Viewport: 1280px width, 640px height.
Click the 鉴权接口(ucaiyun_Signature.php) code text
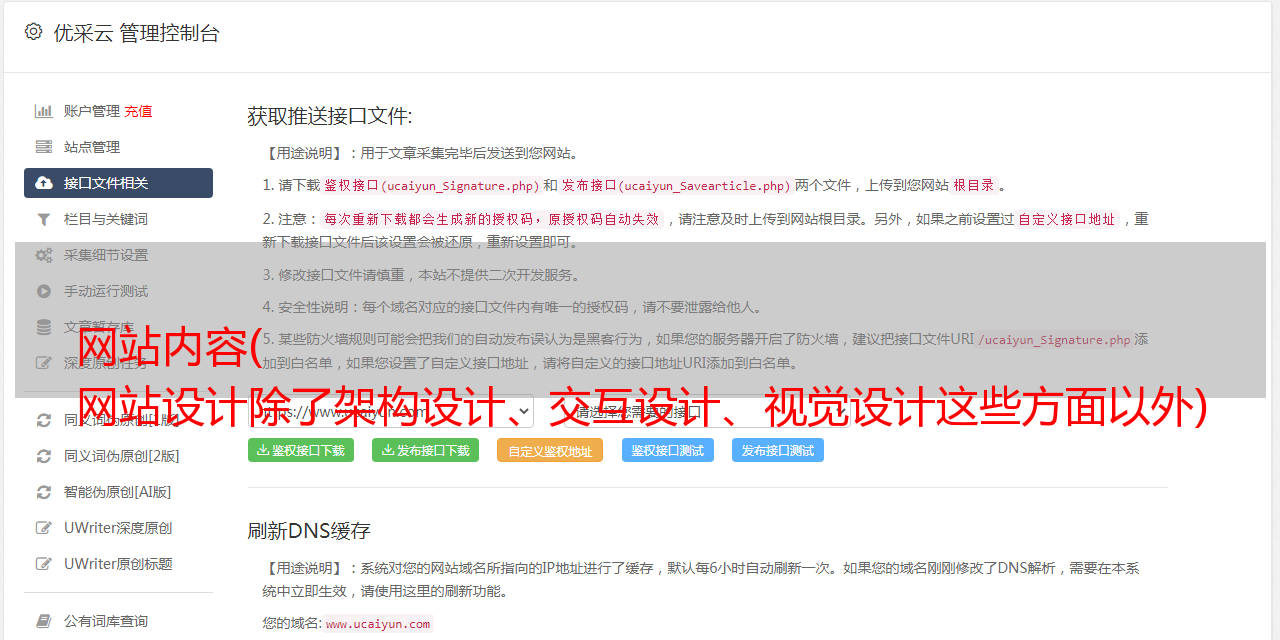click(431, 185)
